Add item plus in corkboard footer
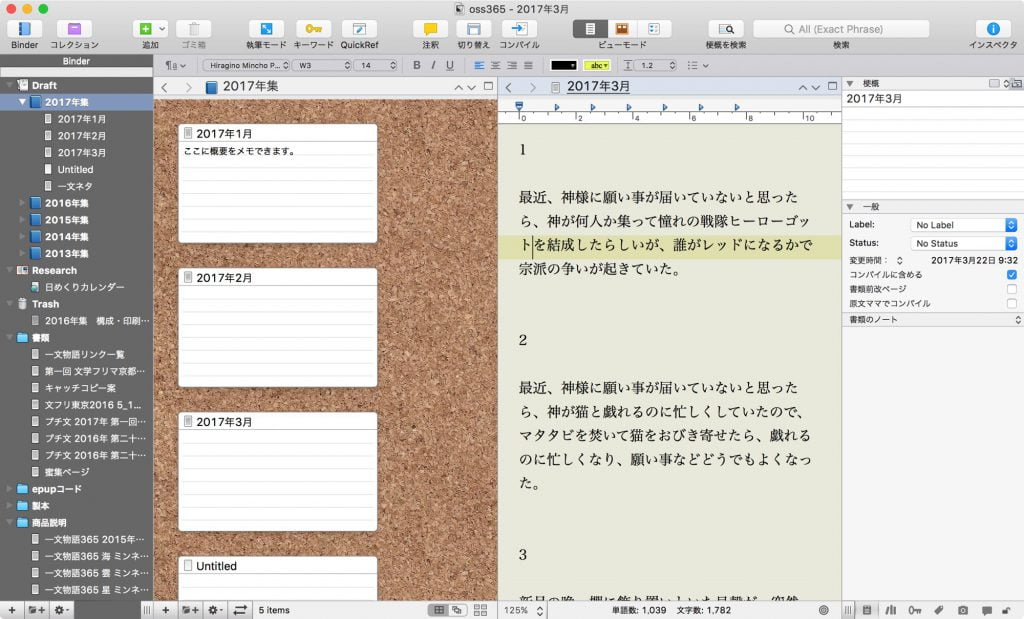 [x=166, y=610]
